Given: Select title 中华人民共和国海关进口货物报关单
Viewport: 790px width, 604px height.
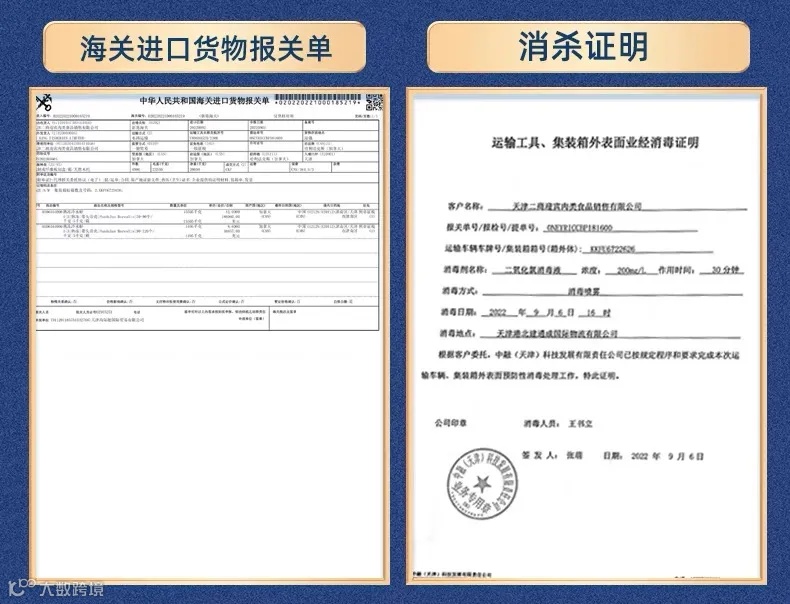Looking at the screenshot, I should [x=204, y=101].
